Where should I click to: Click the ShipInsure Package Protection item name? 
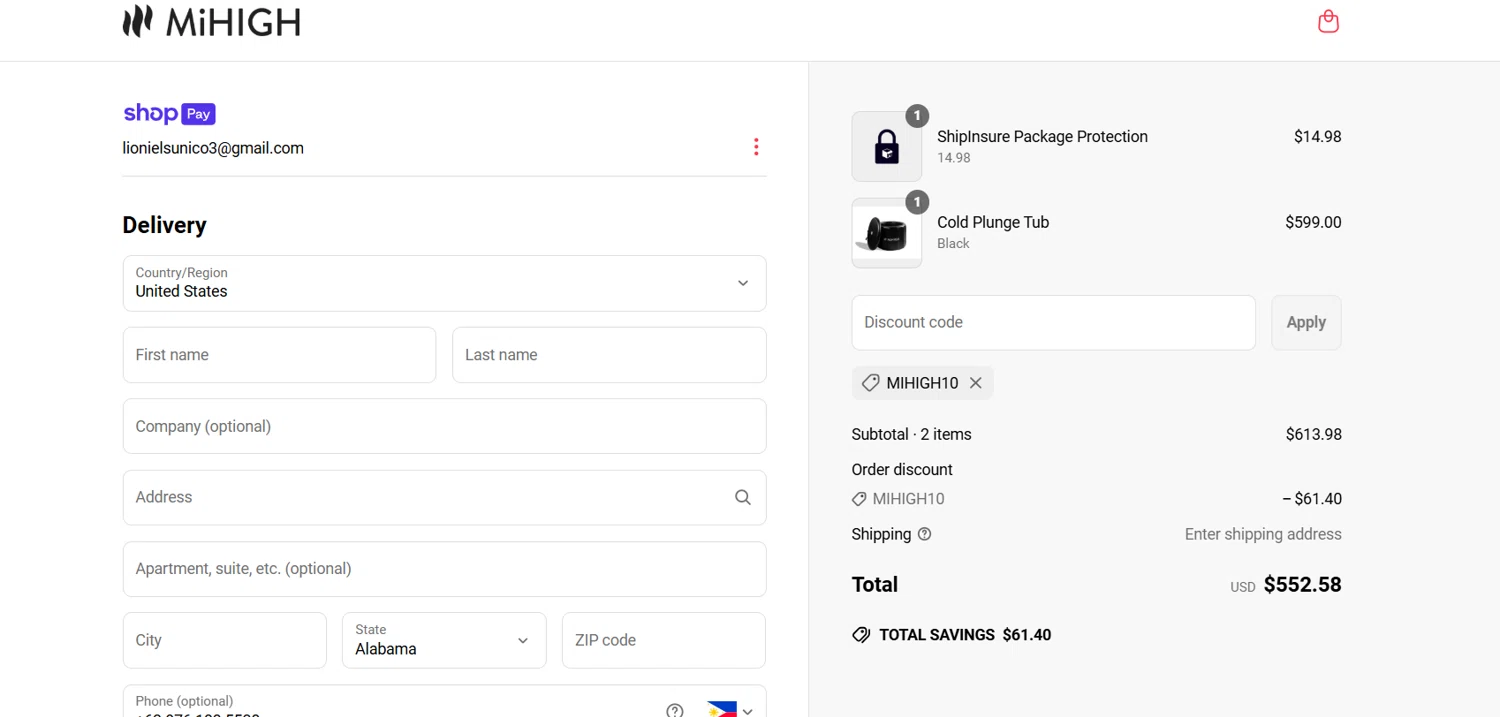pos(1042,137)
